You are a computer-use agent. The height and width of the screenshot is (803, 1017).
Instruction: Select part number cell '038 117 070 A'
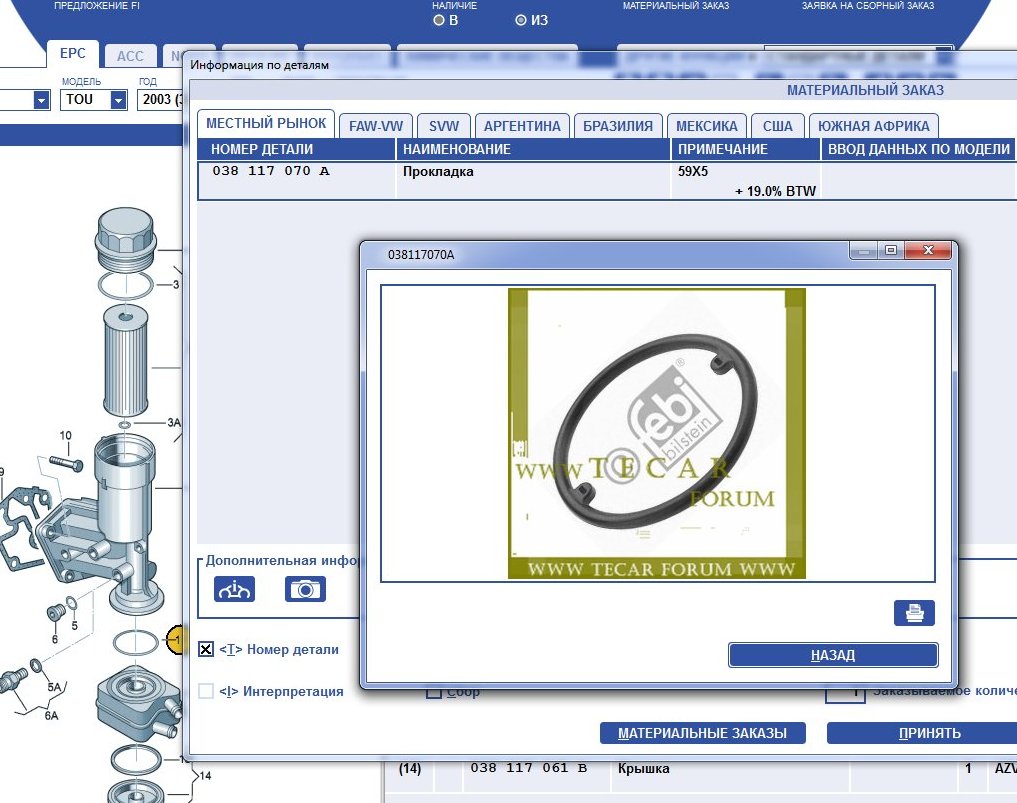[x=271, y=171]
